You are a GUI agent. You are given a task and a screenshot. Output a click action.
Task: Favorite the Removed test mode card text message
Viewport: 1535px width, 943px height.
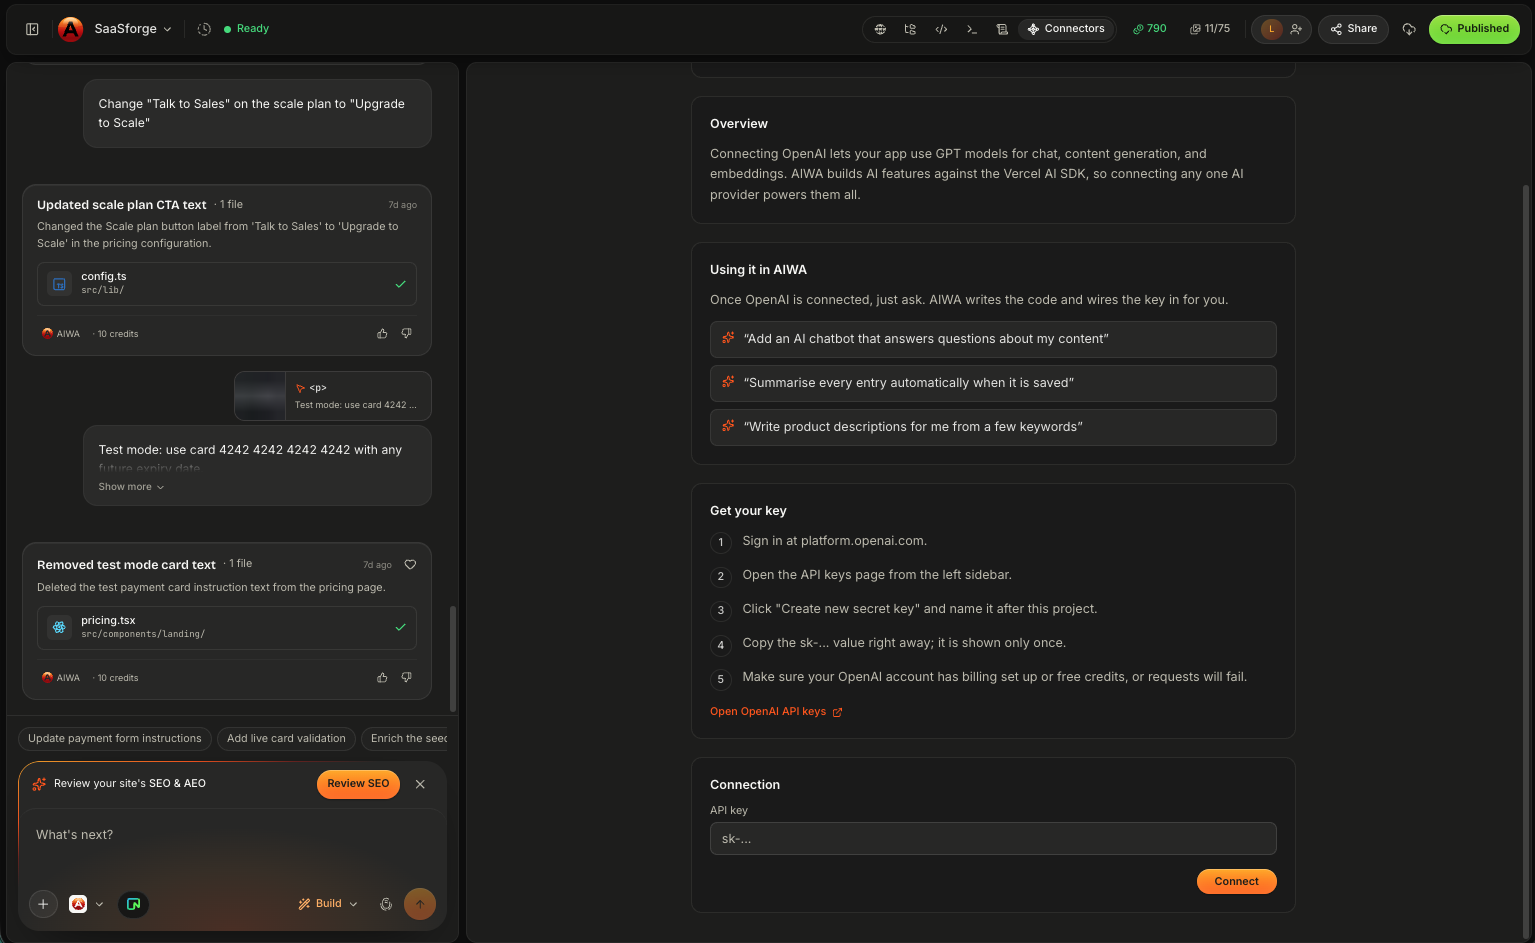tap(410, 565)
